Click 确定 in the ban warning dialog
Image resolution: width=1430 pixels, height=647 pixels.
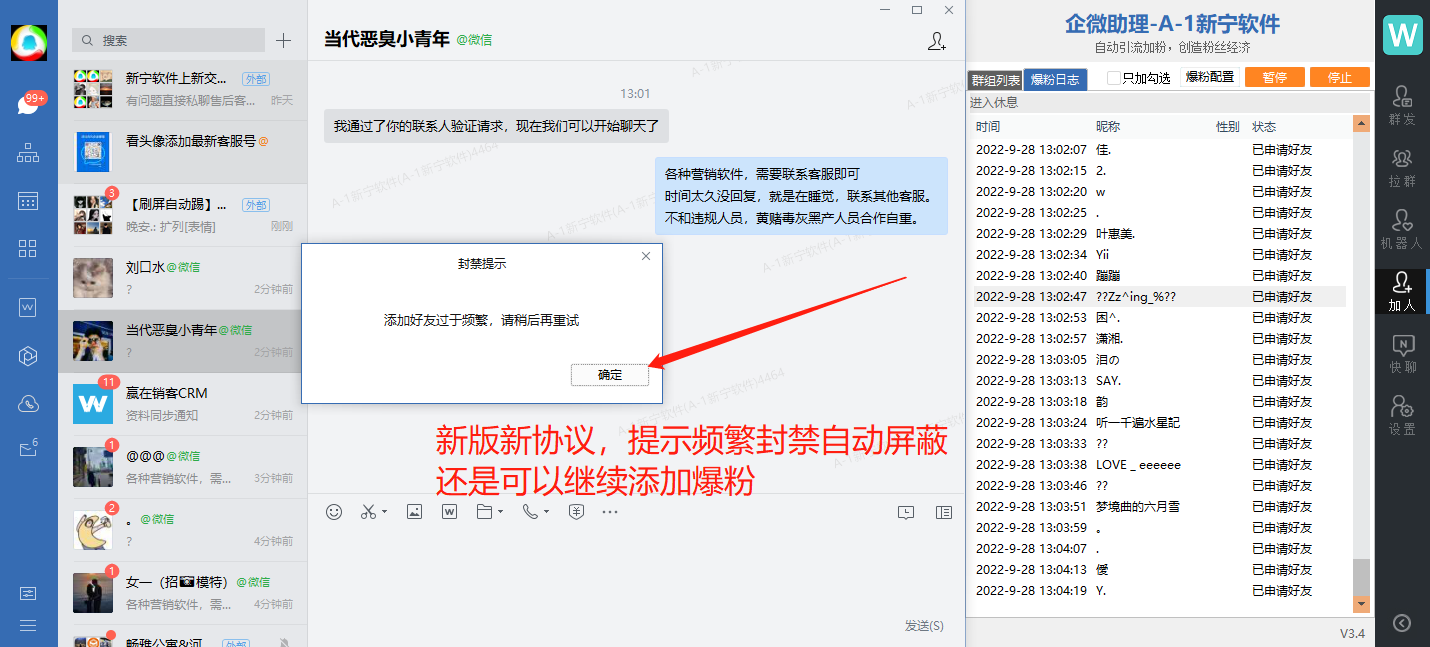[x=610, y=375]
